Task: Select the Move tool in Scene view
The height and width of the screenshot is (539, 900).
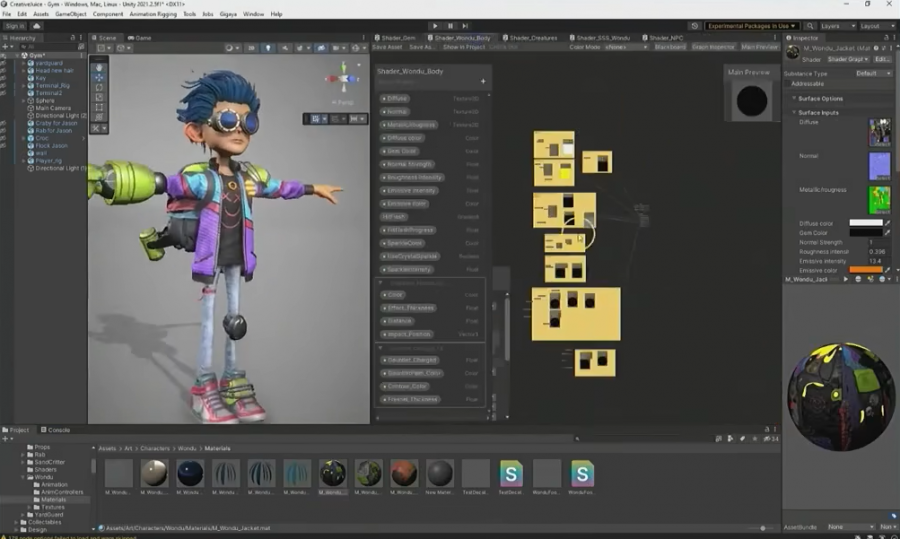Action: pos(99,77)
